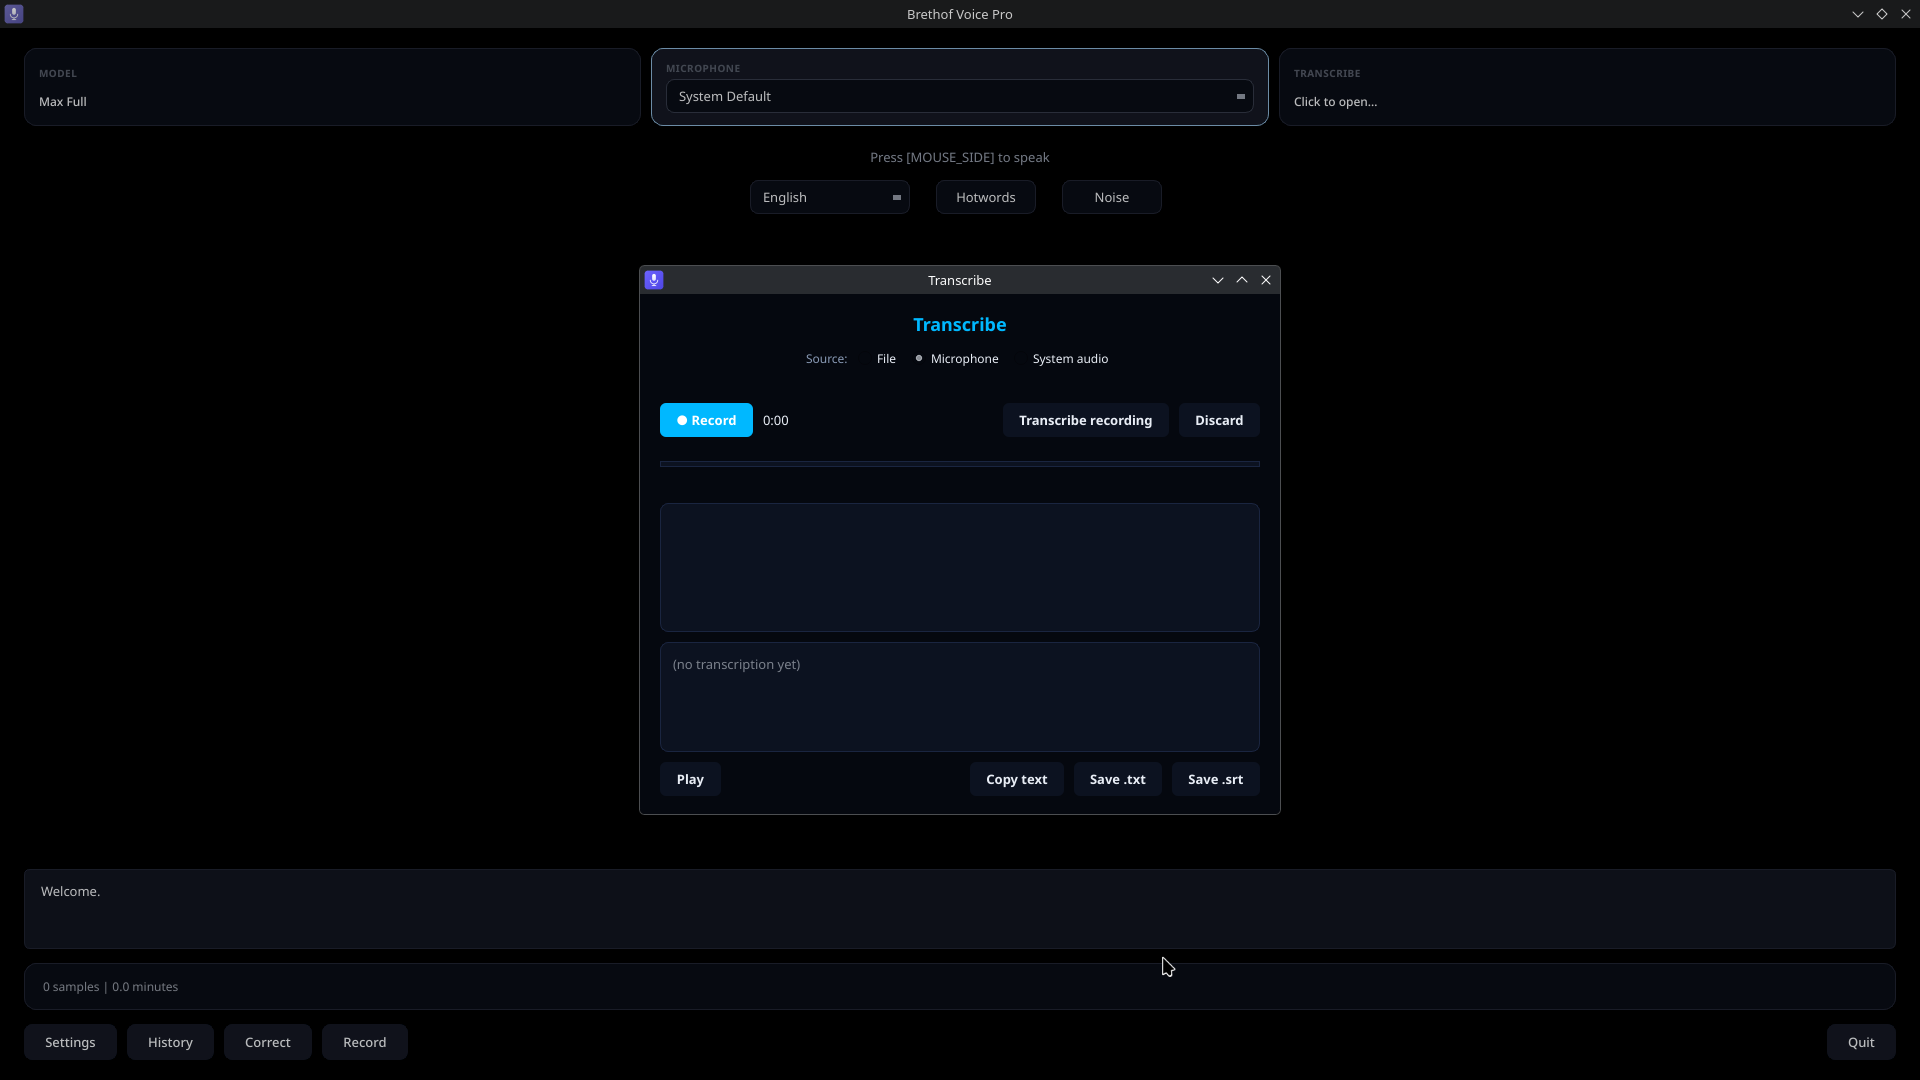This screenshot has height=1080, width=1920.
Task: Click the recording progress bar
Action: 960,464
